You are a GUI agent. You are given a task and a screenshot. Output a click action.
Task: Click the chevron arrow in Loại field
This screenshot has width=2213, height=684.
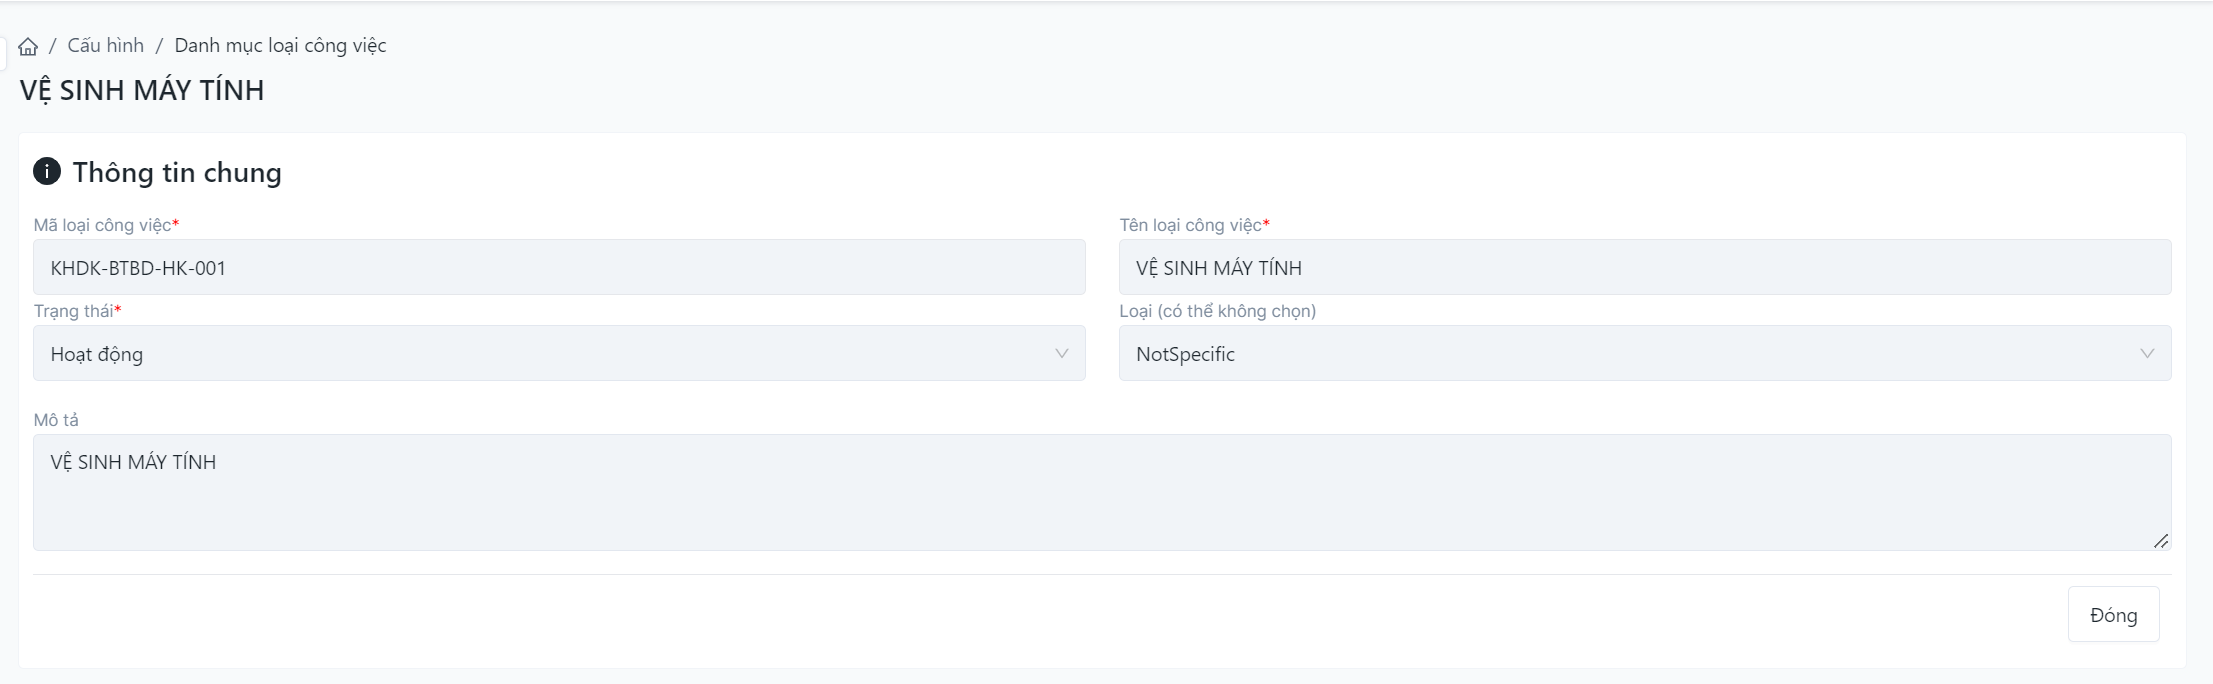[x=2147, y=354]
